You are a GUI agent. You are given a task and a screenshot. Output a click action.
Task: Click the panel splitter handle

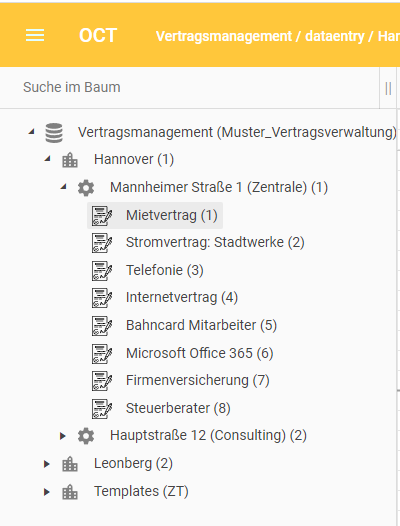tap(388, 89)
